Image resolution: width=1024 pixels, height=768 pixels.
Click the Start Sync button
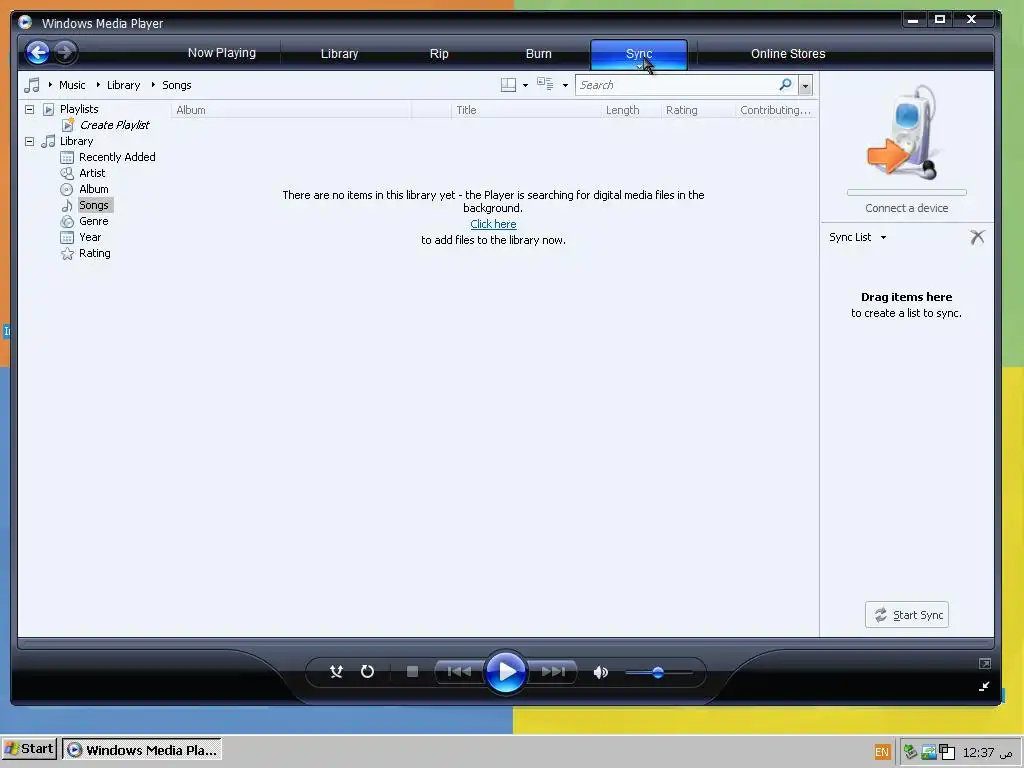click(906, 615)
